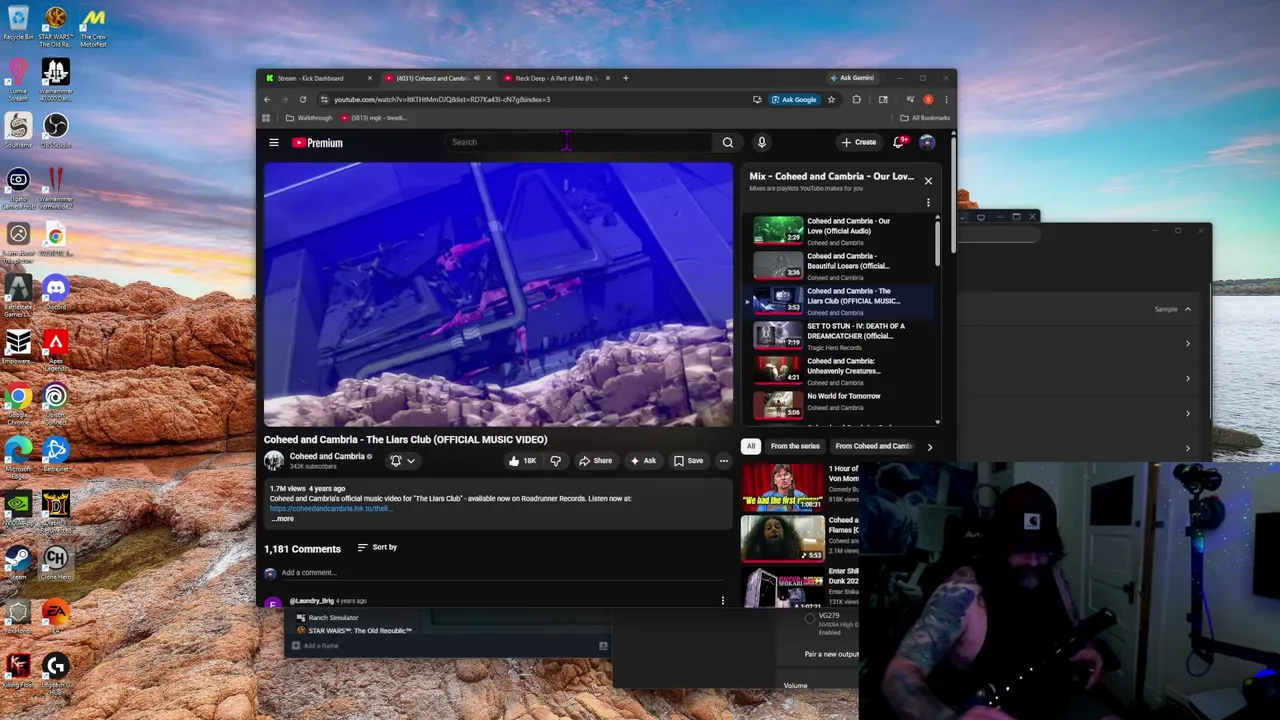Click the Ask button under the video
The height and width of the screenshot is (720, 1280).
[642, 461]
